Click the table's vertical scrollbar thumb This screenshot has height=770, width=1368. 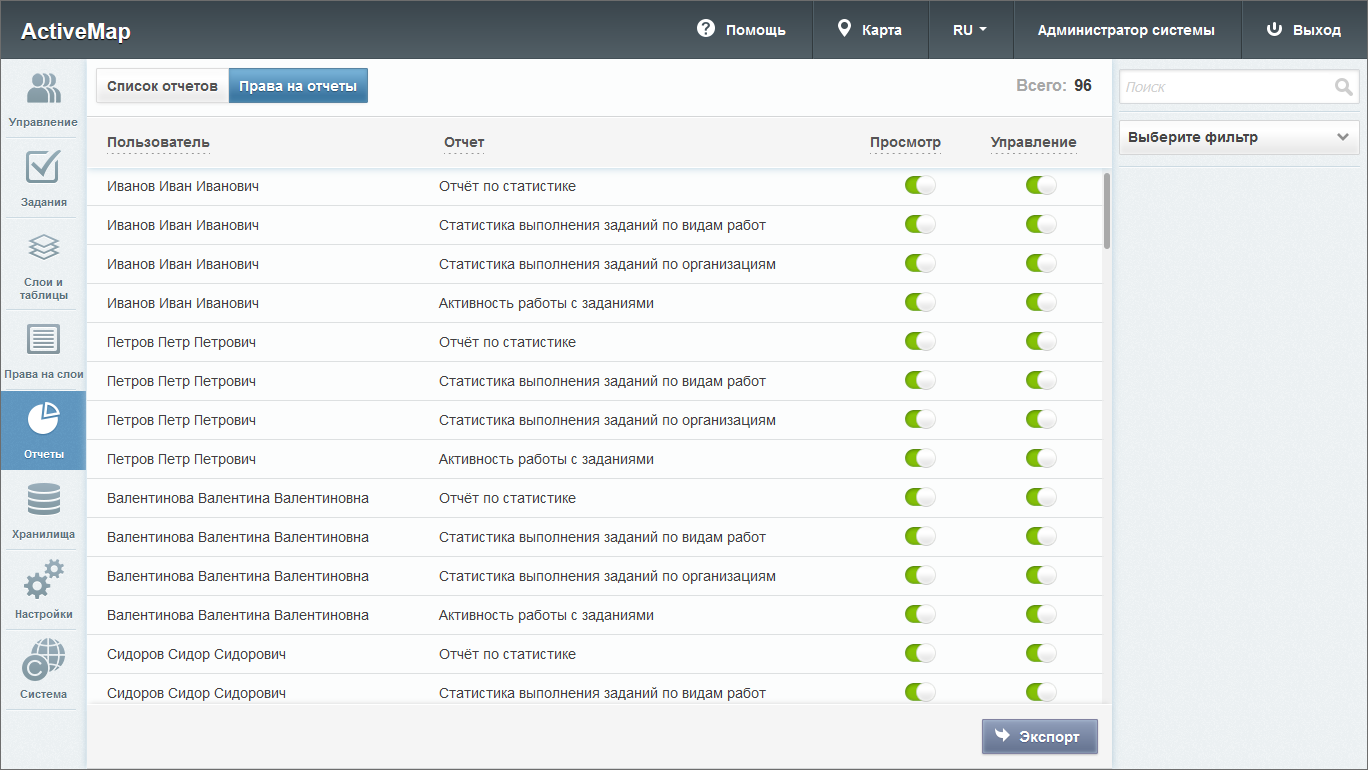click(1106, 210)
